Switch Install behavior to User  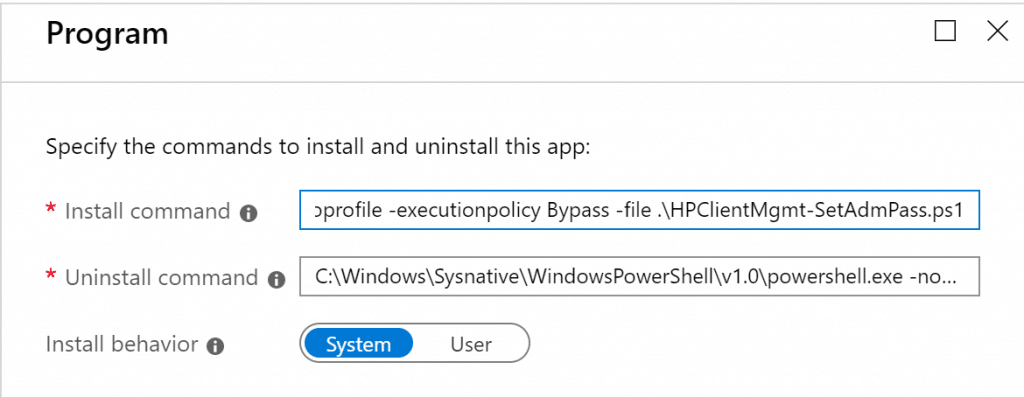point(471,344)
